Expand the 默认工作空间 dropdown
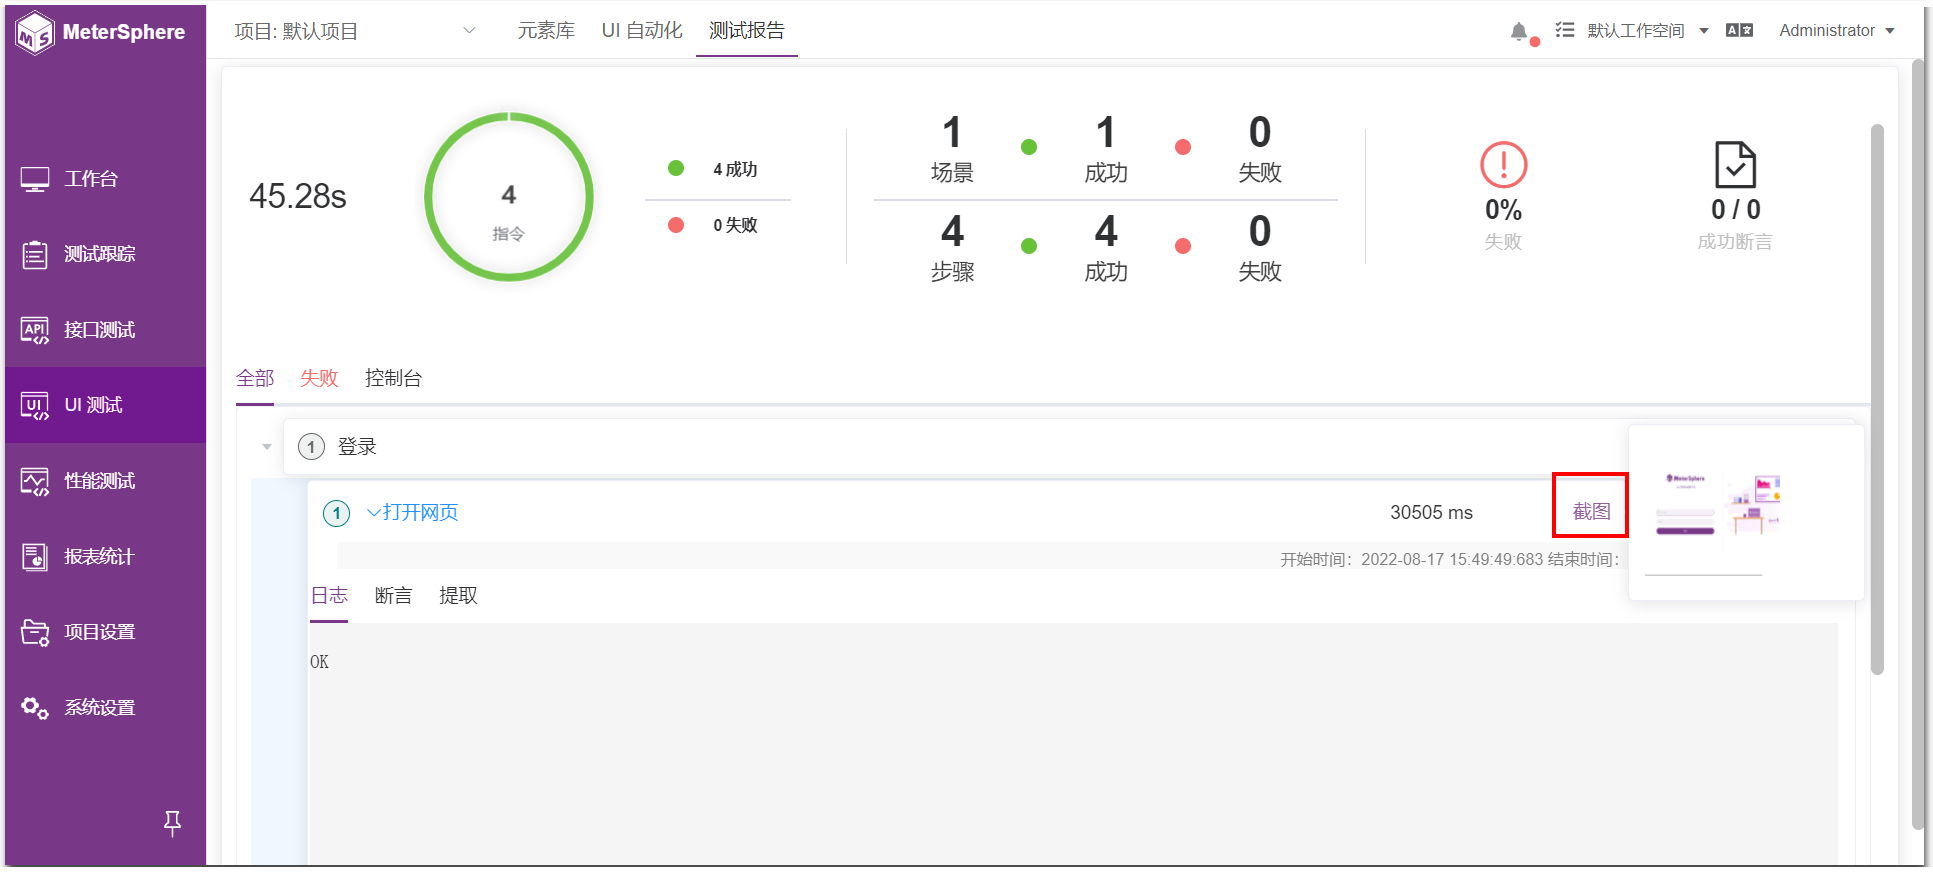 point(1648,31)
